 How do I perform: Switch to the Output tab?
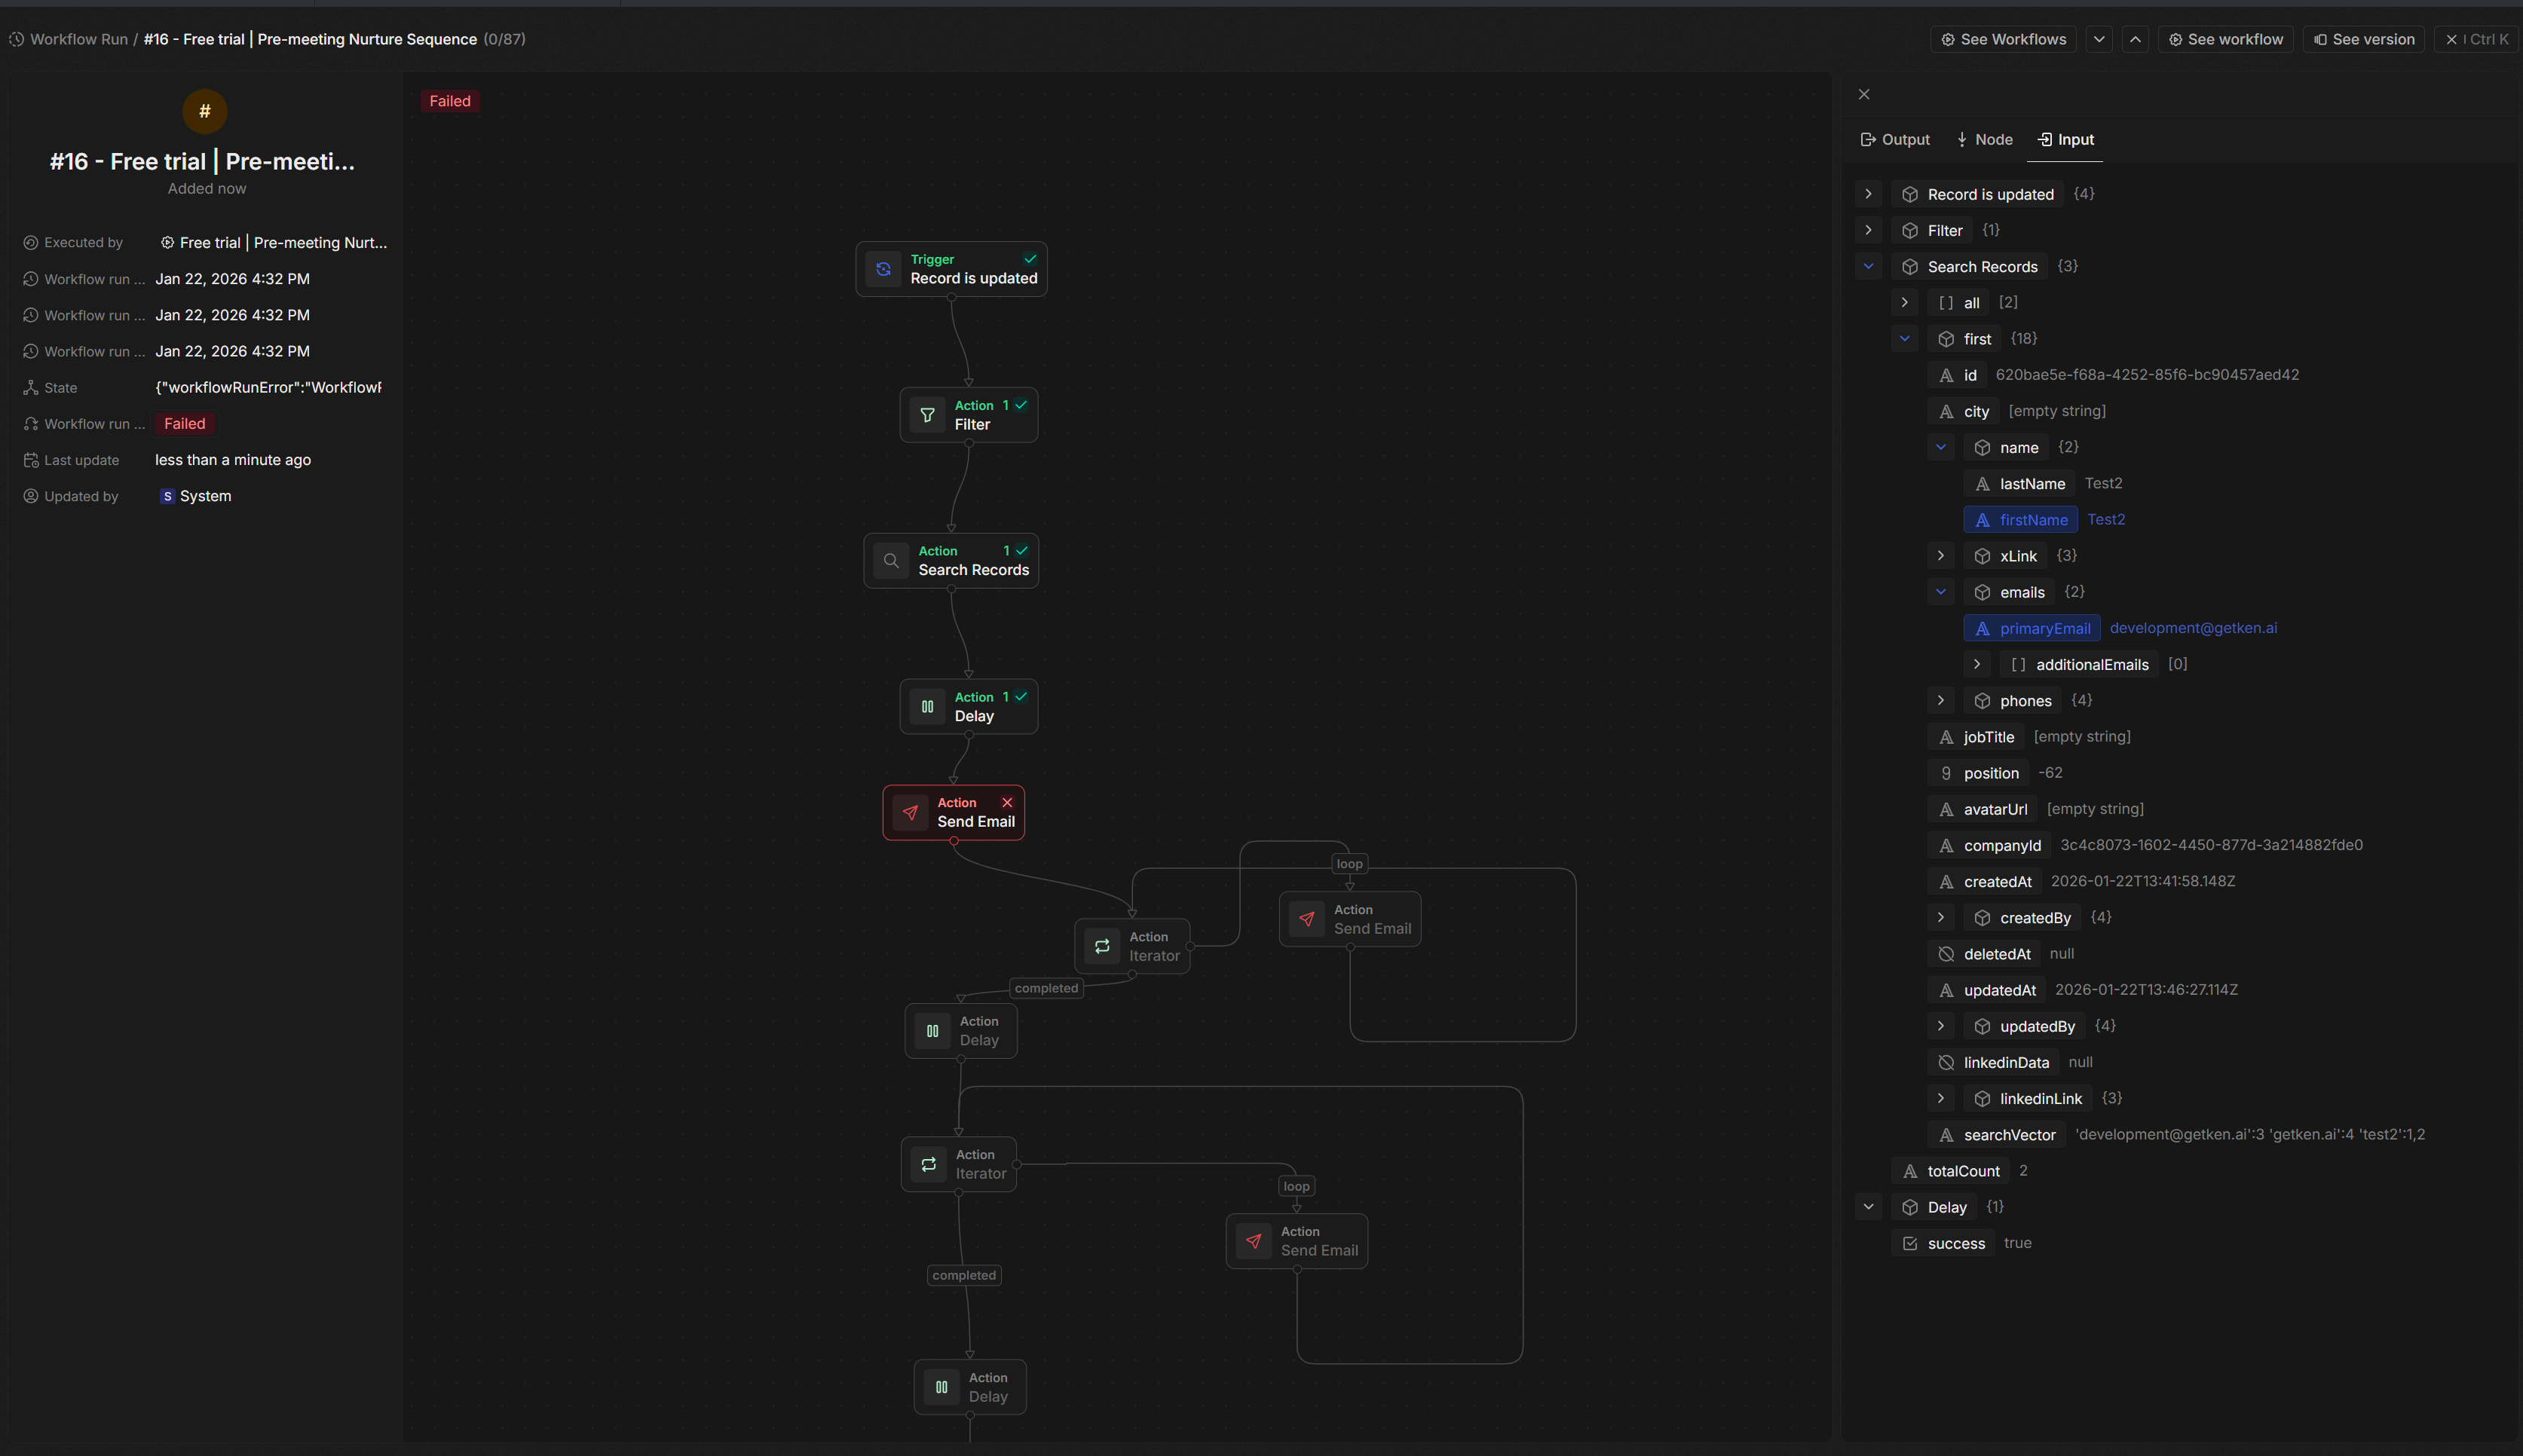(x=1895, y=140)
